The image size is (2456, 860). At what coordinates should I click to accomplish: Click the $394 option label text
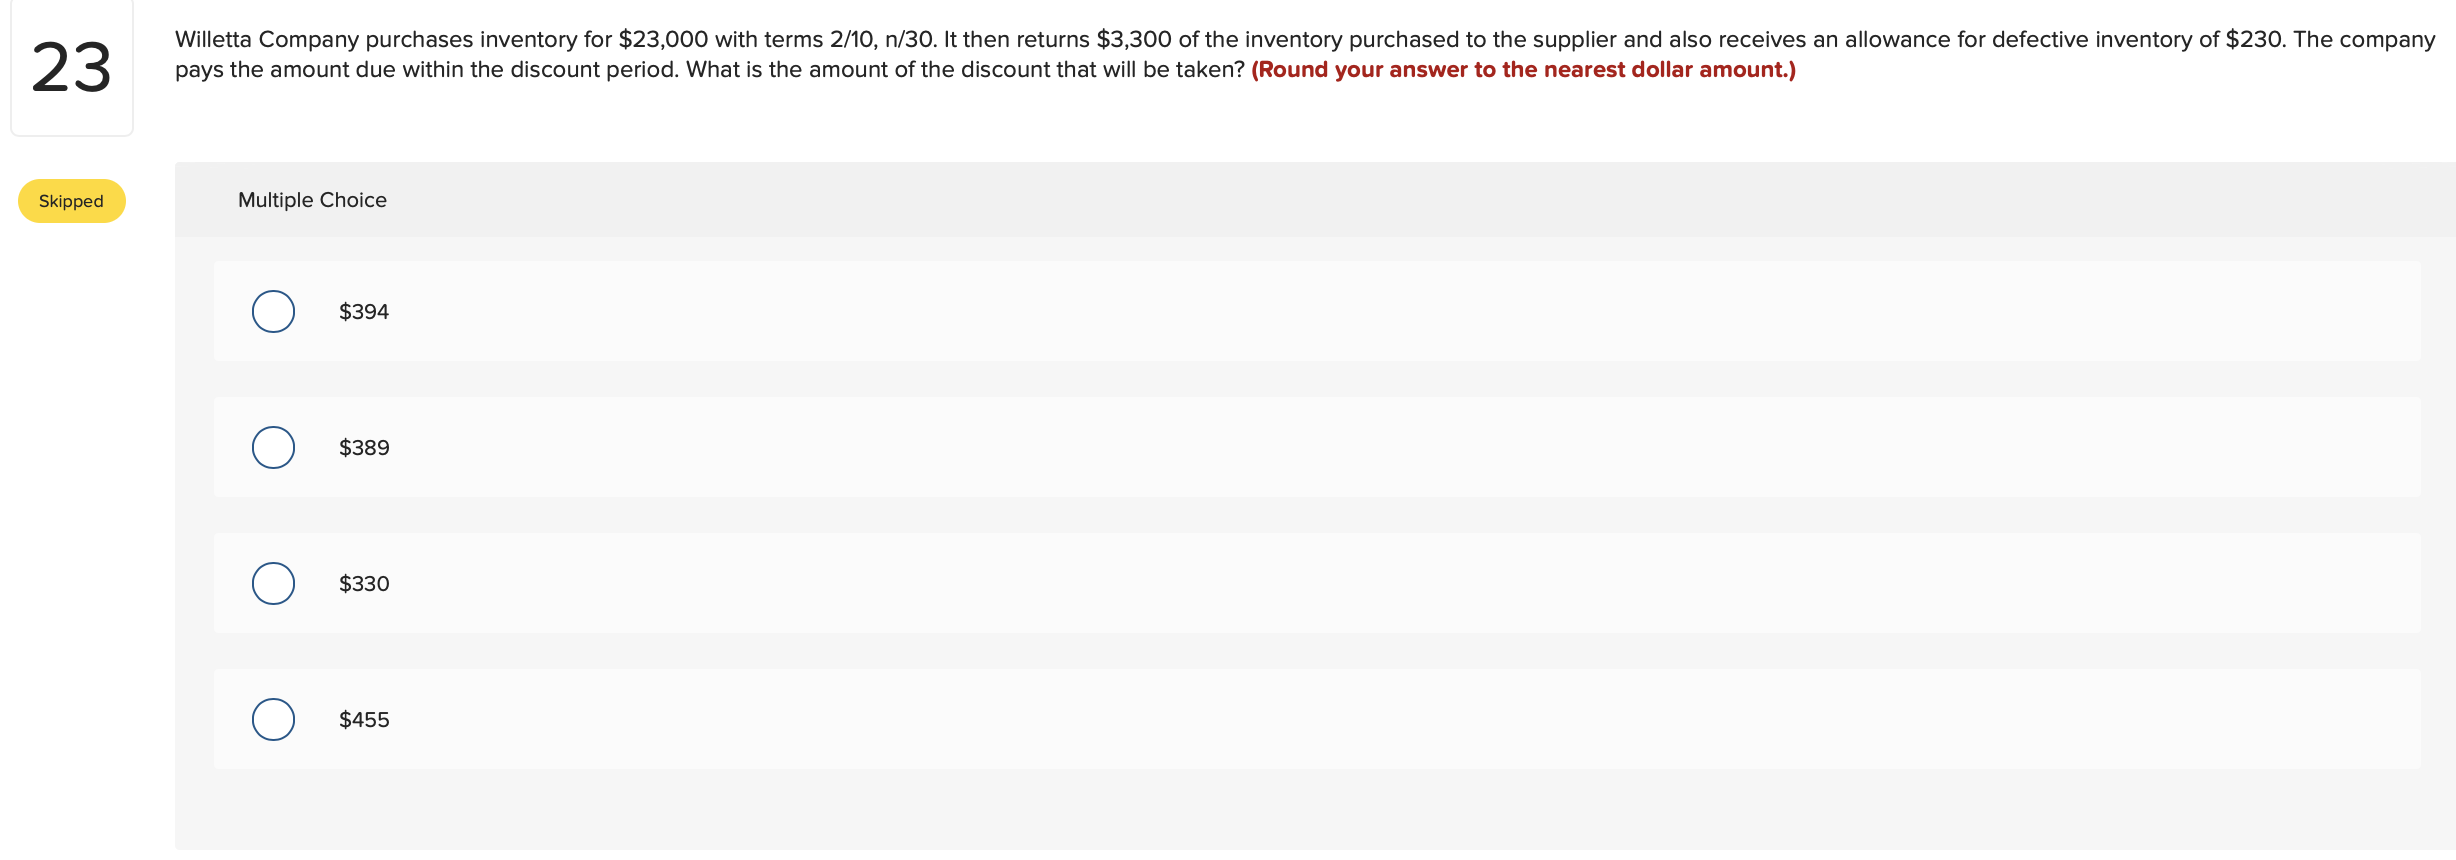pyautogui.click(x=363, y=311)
